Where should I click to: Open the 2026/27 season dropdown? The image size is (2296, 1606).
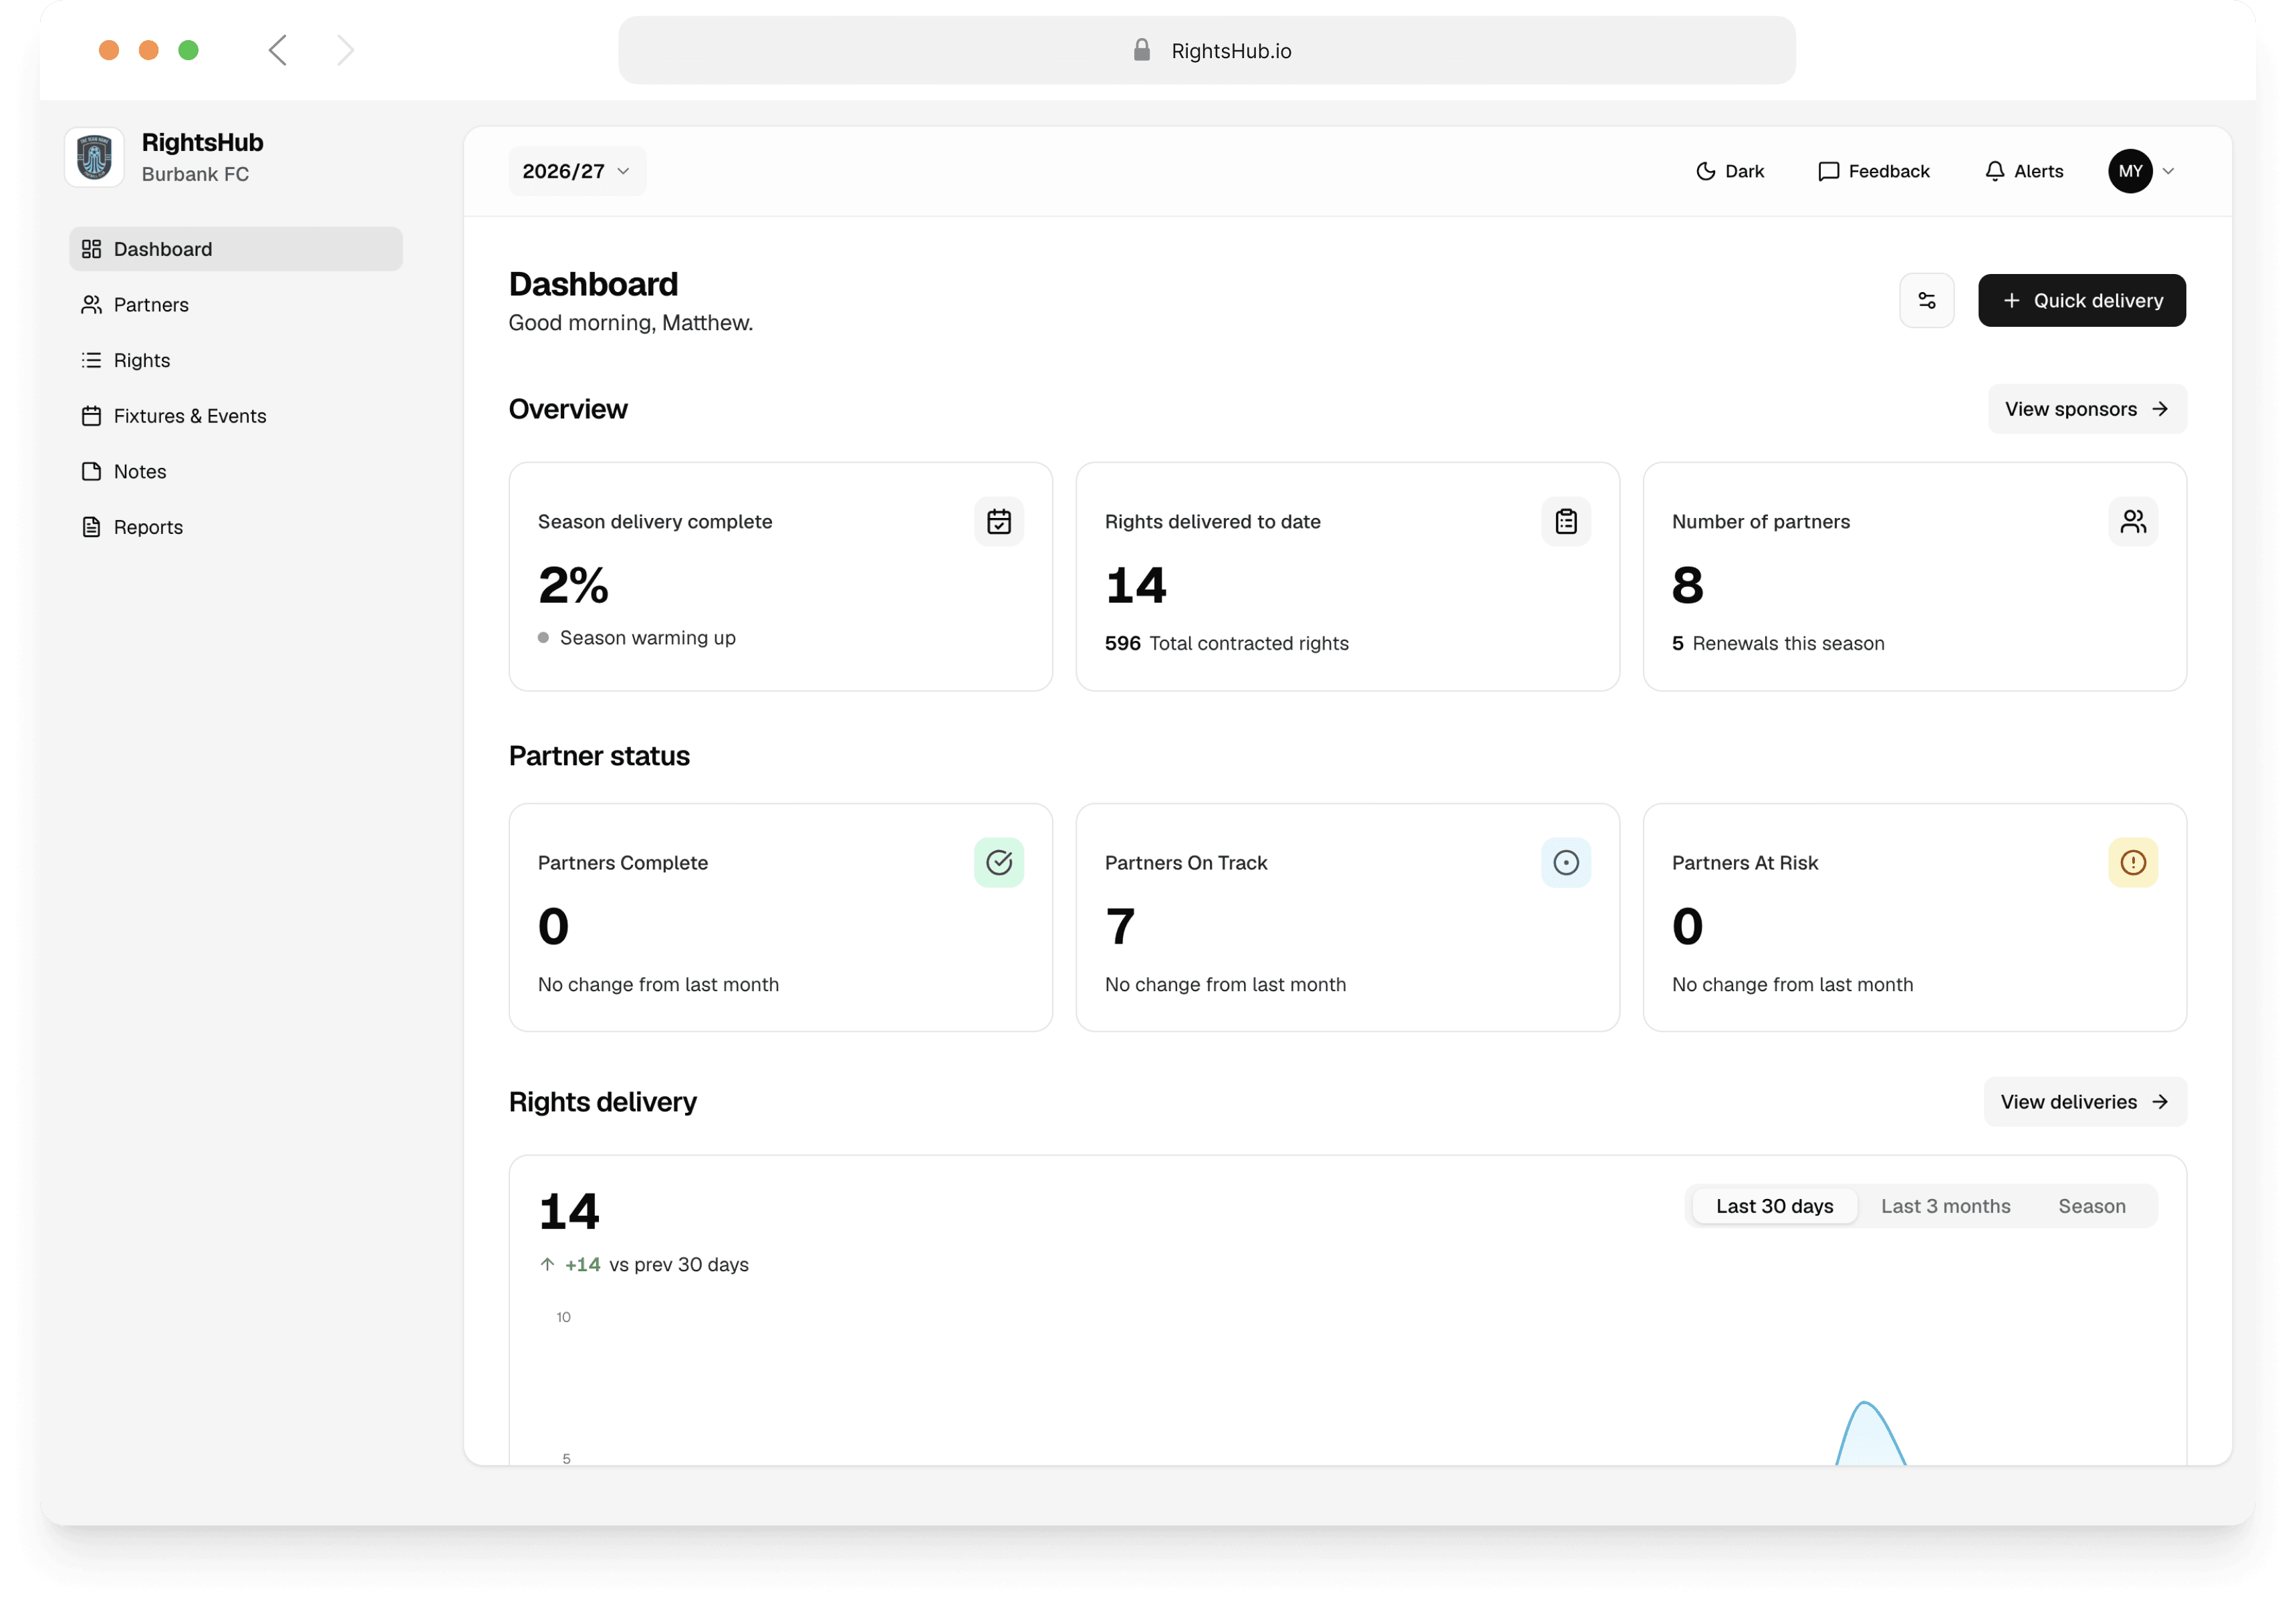point(576,171)
